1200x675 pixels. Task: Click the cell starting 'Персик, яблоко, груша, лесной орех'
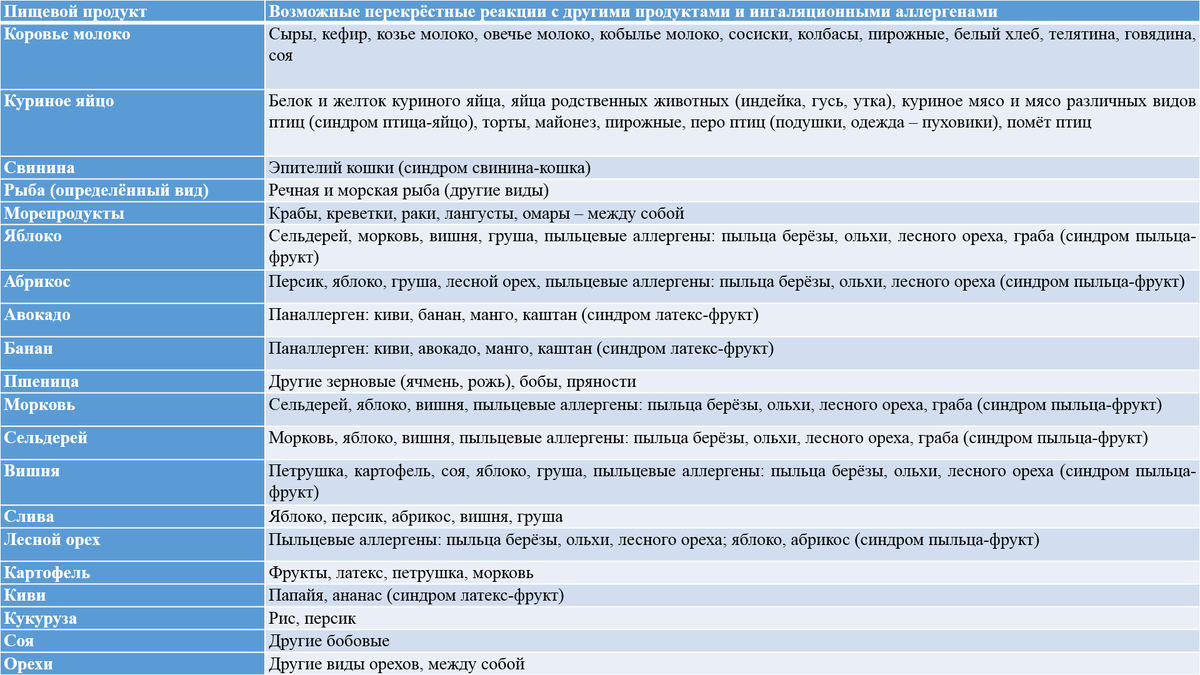pos(733,287)
